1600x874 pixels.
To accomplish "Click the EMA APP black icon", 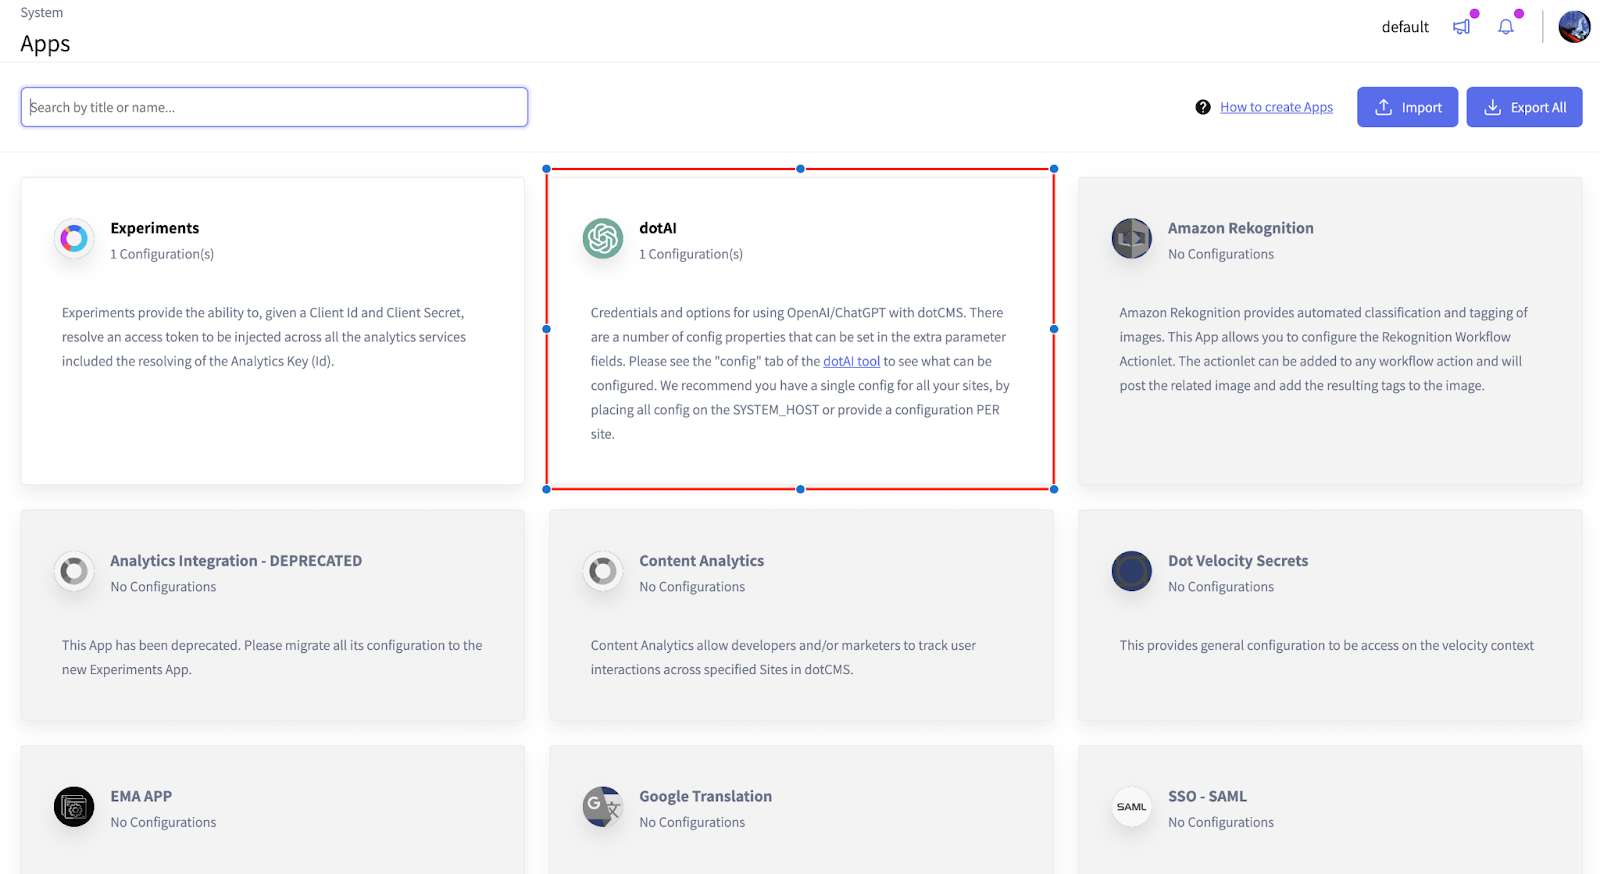I will [x=74, y=807].
